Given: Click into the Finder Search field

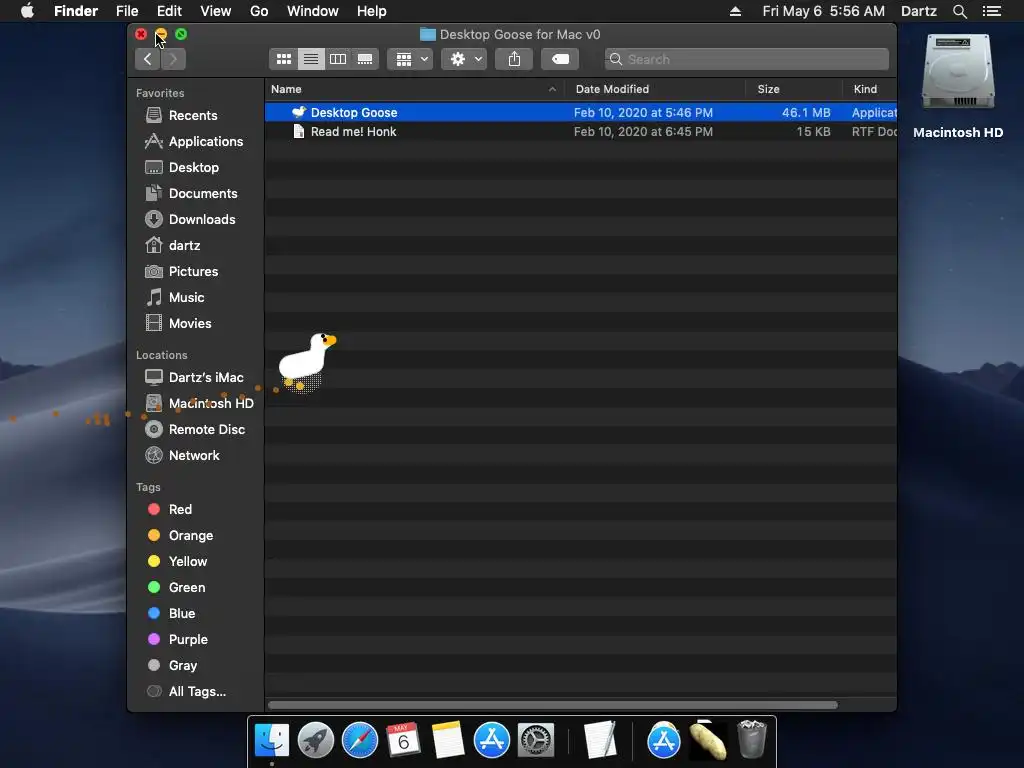Looking at the screenshot, I should click(746, 59).
